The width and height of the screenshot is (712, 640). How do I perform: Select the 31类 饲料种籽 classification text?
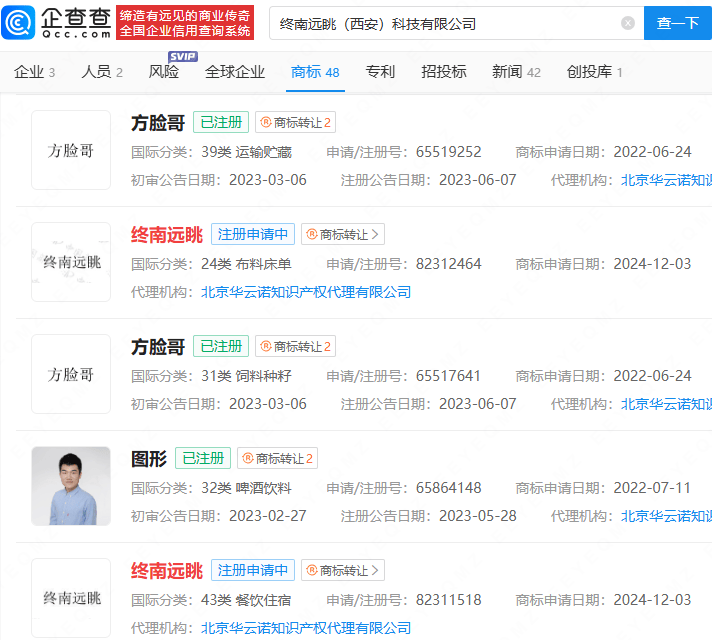point(246,376)
